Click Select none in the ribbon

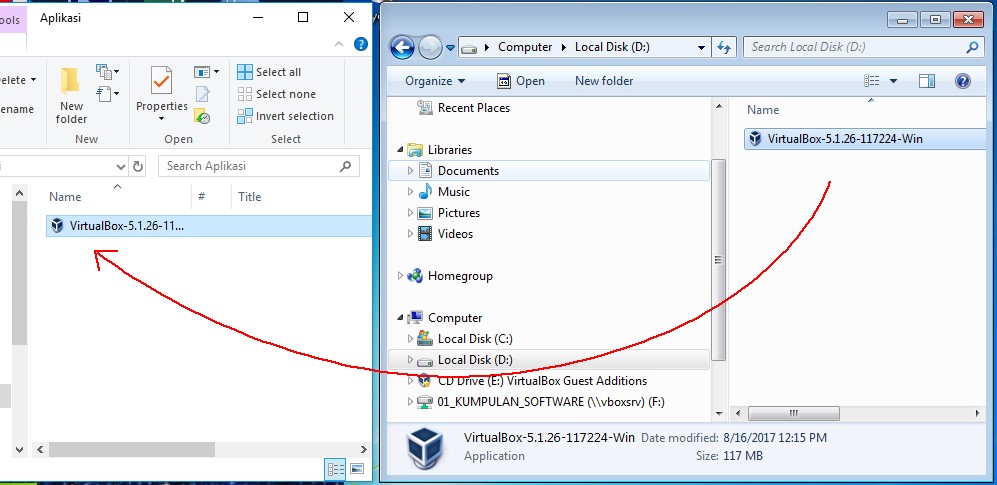click(276, 94)
